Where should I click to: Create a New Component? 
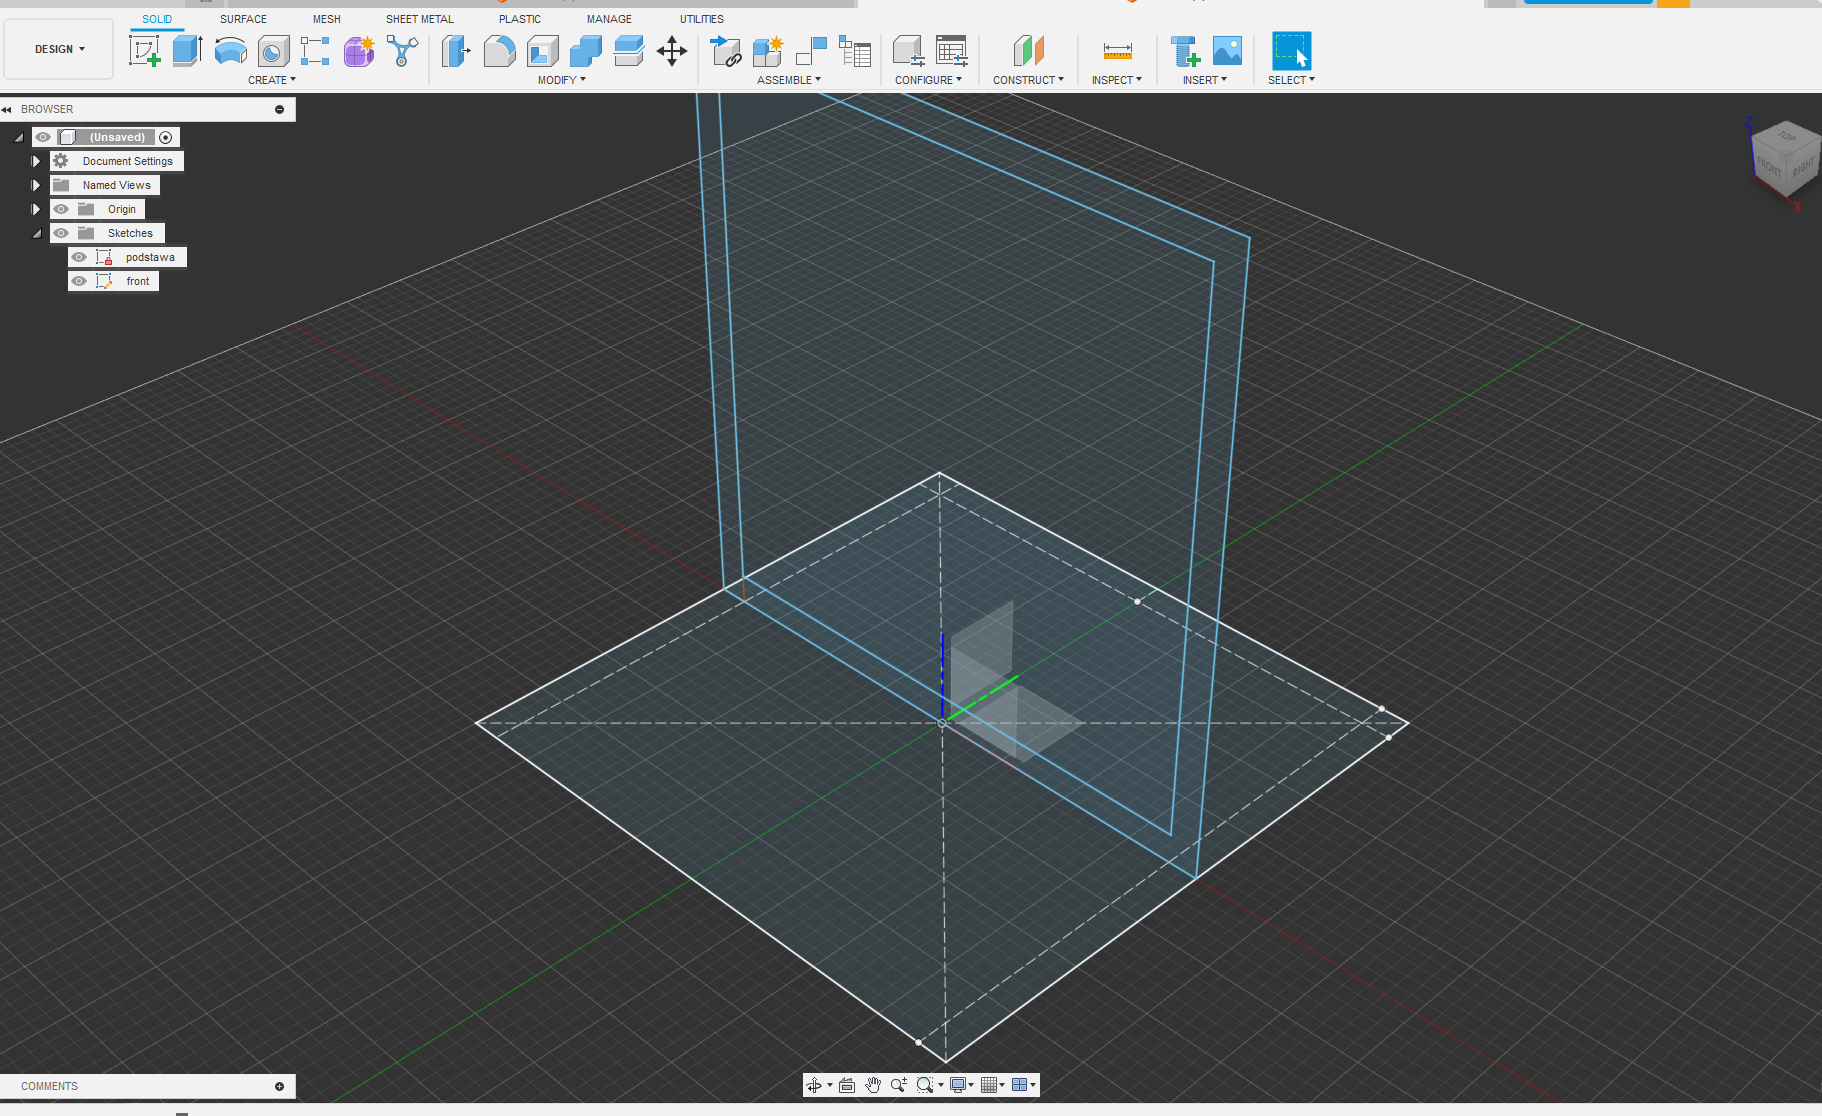[x=768, y=51]
